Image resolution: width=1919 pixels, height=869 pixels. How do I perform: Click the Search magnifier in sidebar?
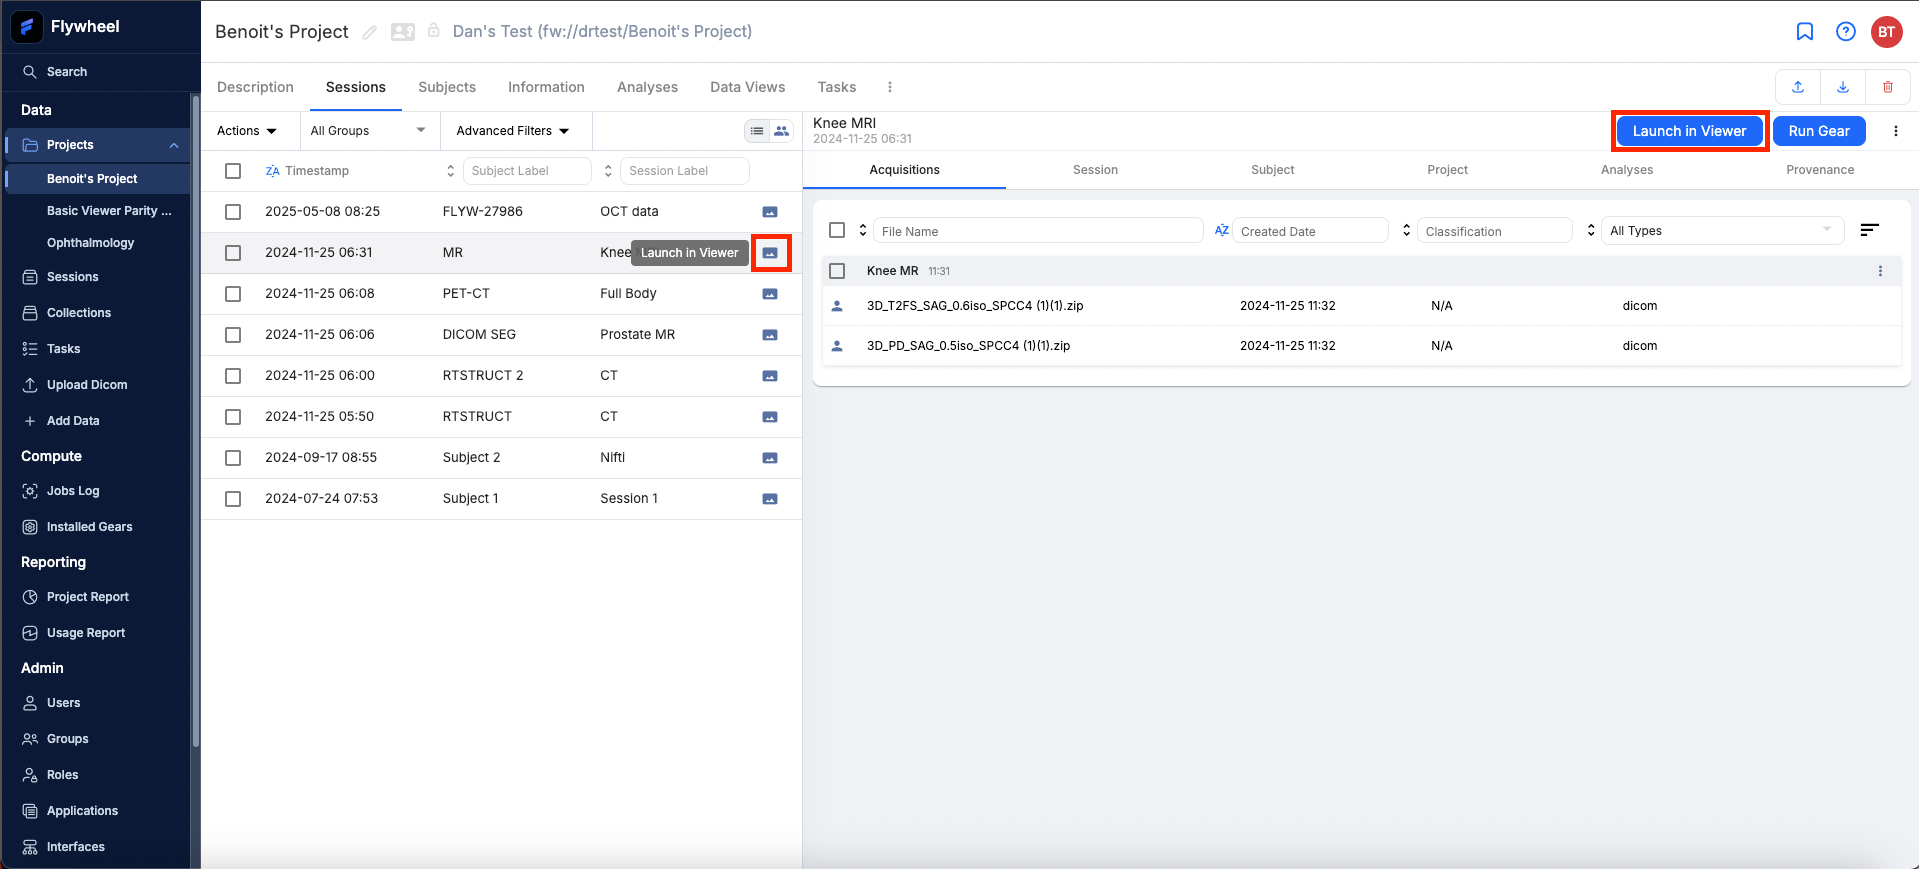point(30,72)
